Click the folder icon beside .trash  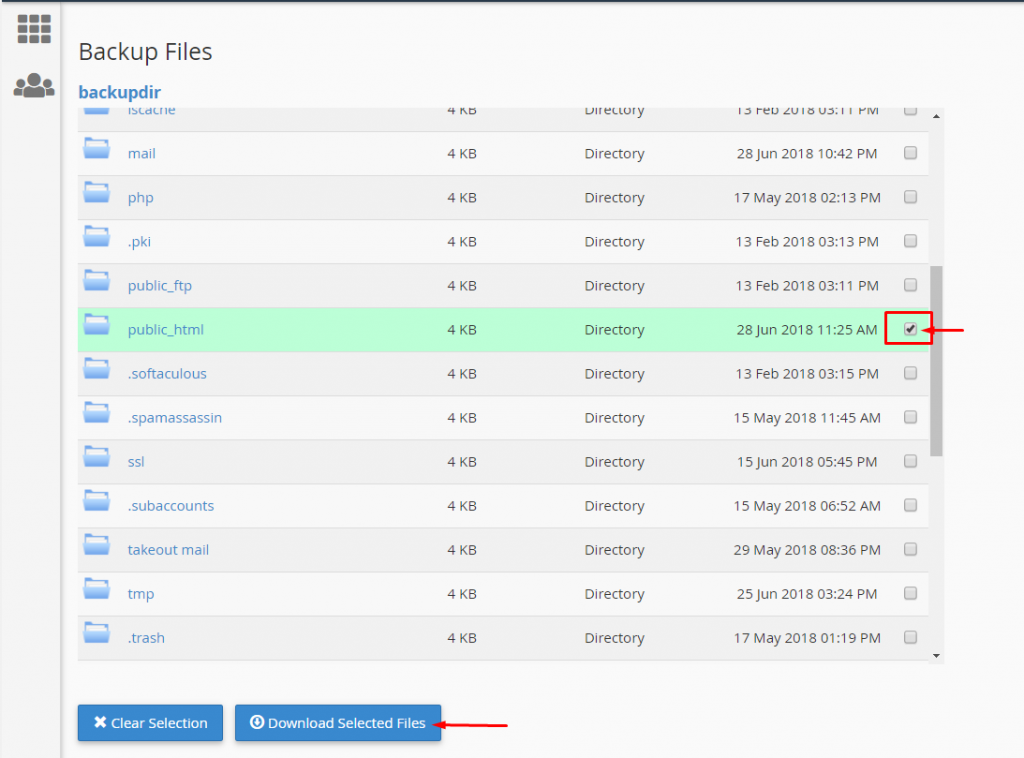pos(96,634)
